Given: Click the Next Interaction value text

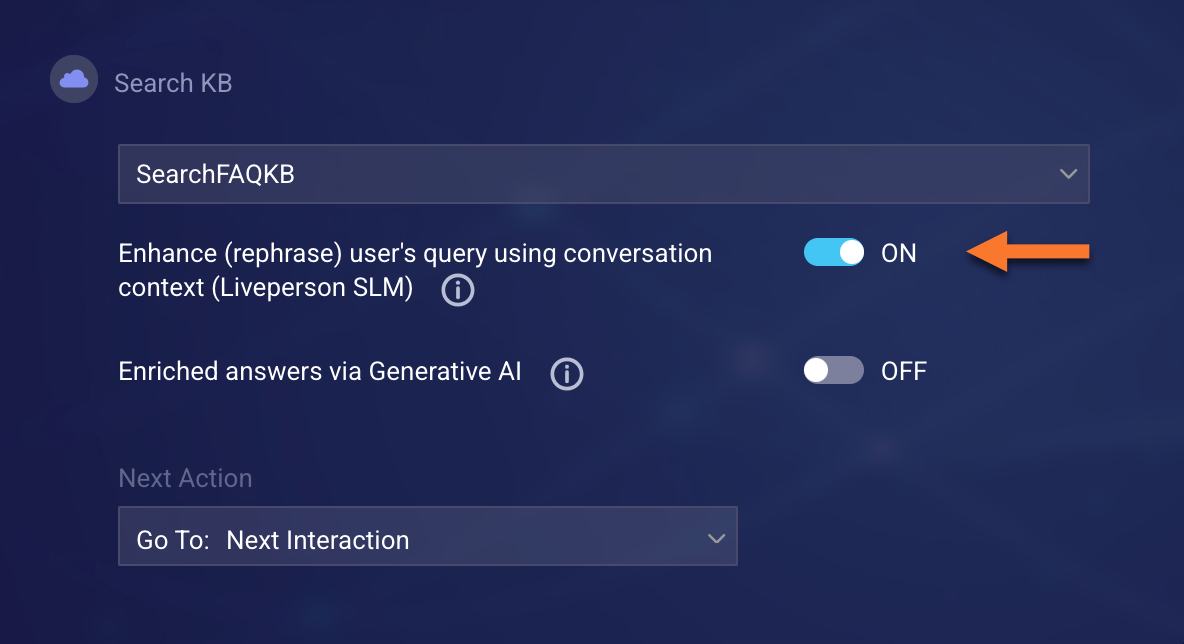Looking at the screenshot, I should coord(318,540).
